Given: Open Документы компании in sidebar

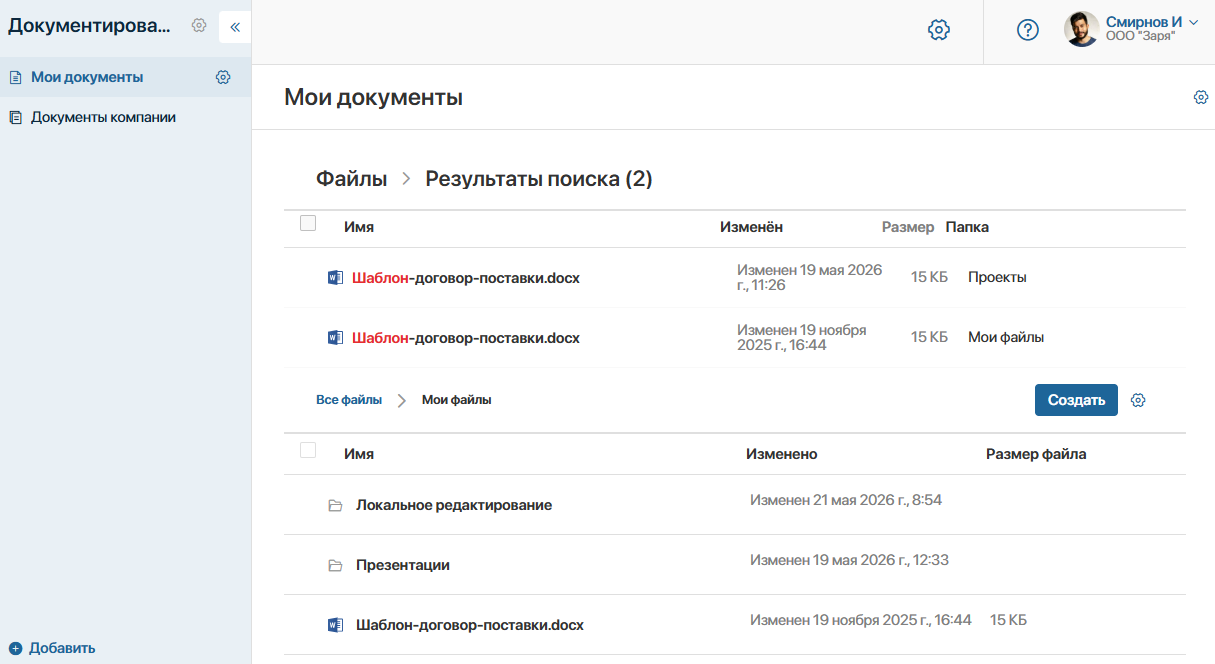Looking at the screenshot, I should click(103, 117).
